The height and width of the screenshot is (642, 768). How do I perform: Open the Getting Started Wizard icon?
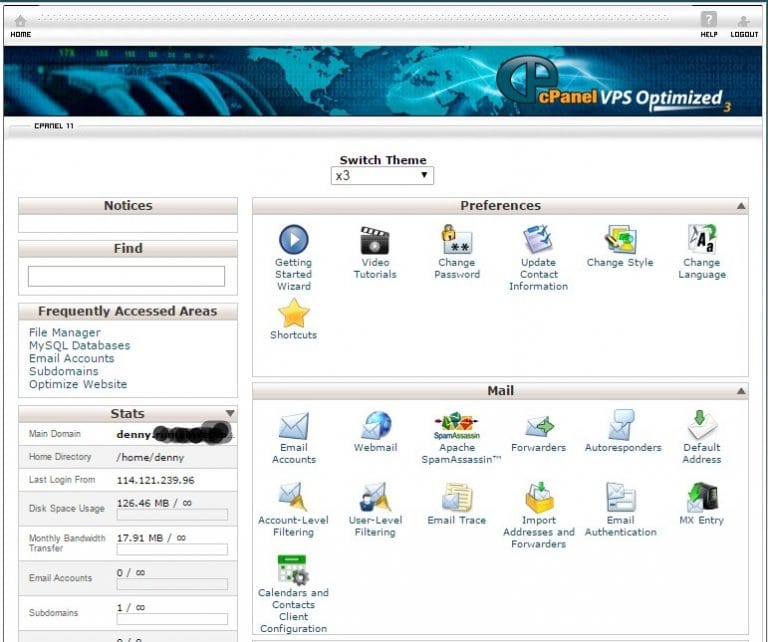click(x=293, y=239)
